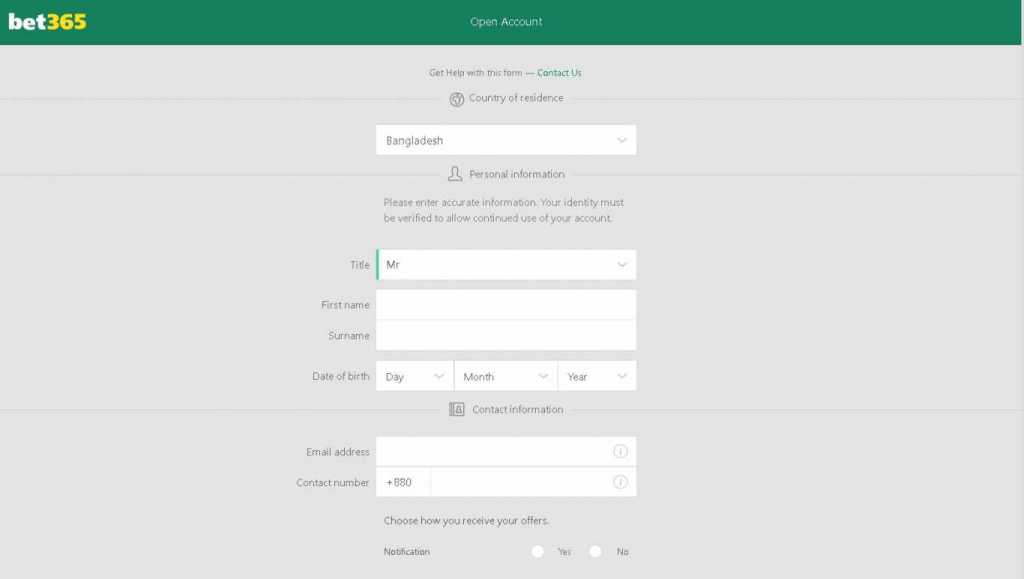Click the +880 phone prefix box

401,481
